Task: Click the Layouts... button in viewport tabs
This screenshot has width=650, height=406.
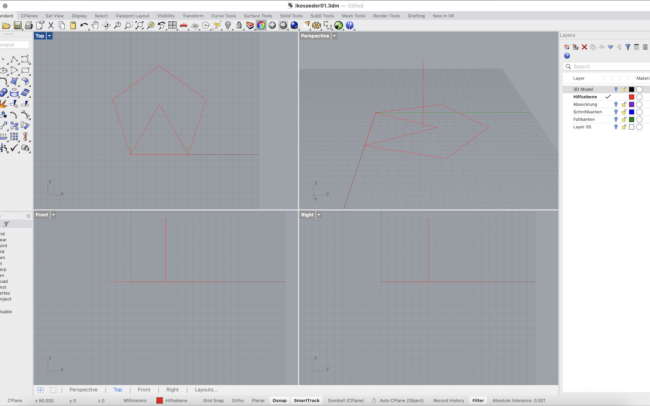Action: point(206,389)
